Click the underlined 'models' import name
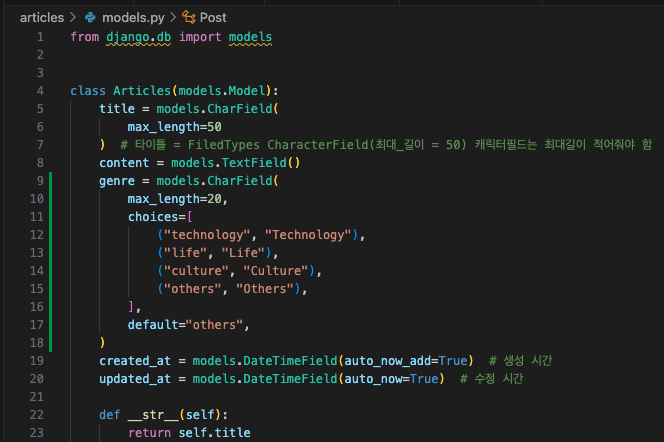 pyautogui.click(x=250, y=37)
